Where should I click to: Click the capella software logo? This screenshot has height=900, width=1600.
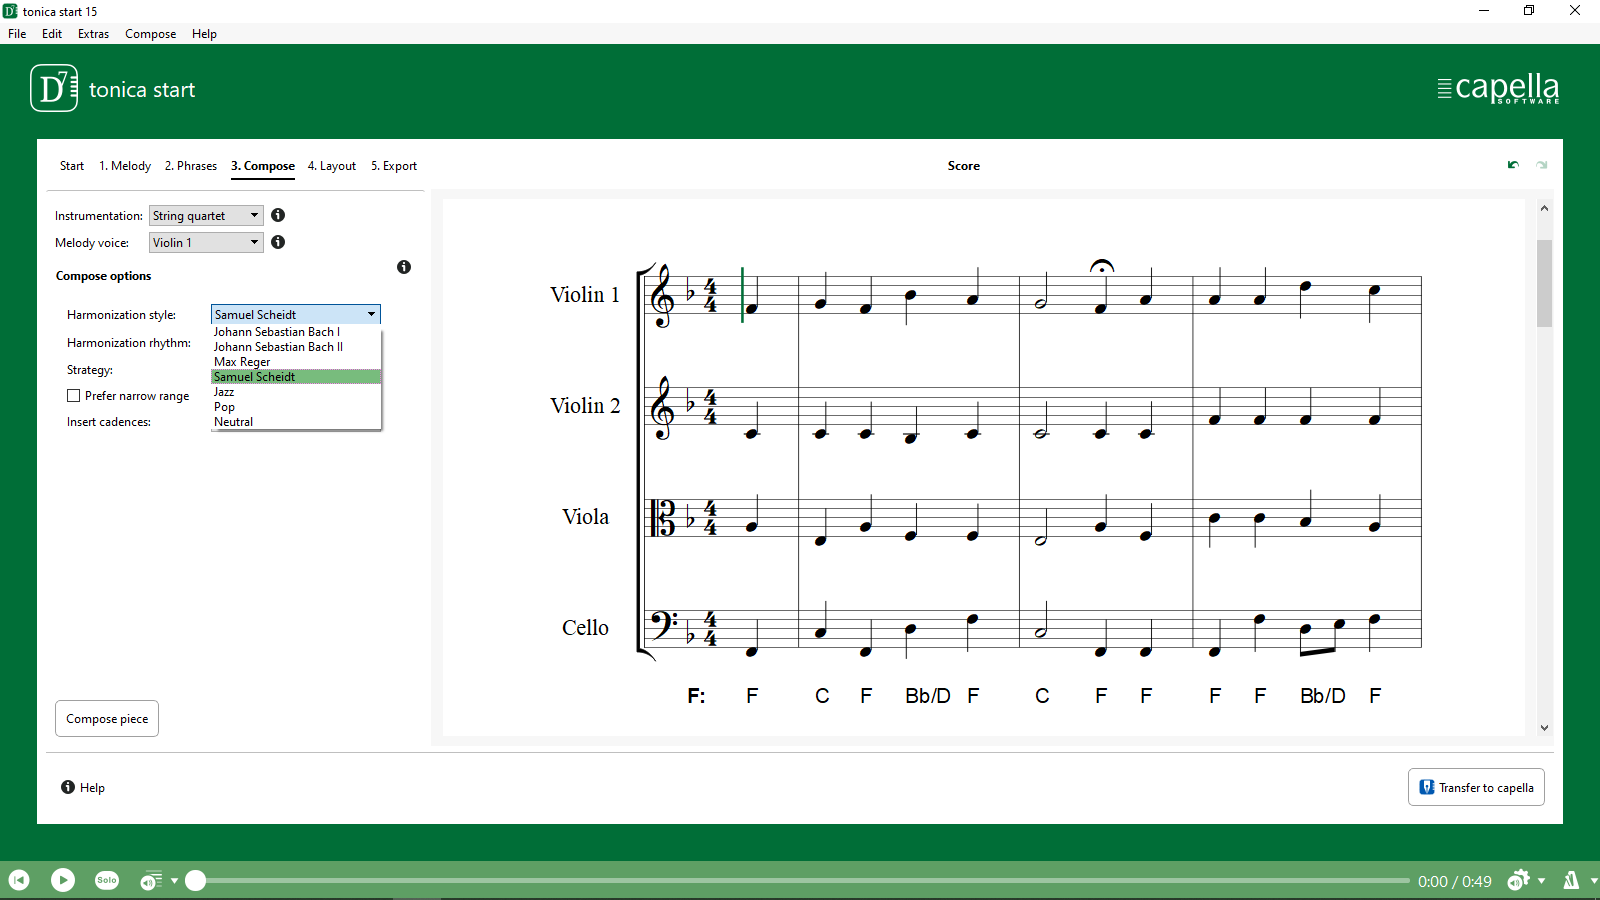pos(1498,89)
